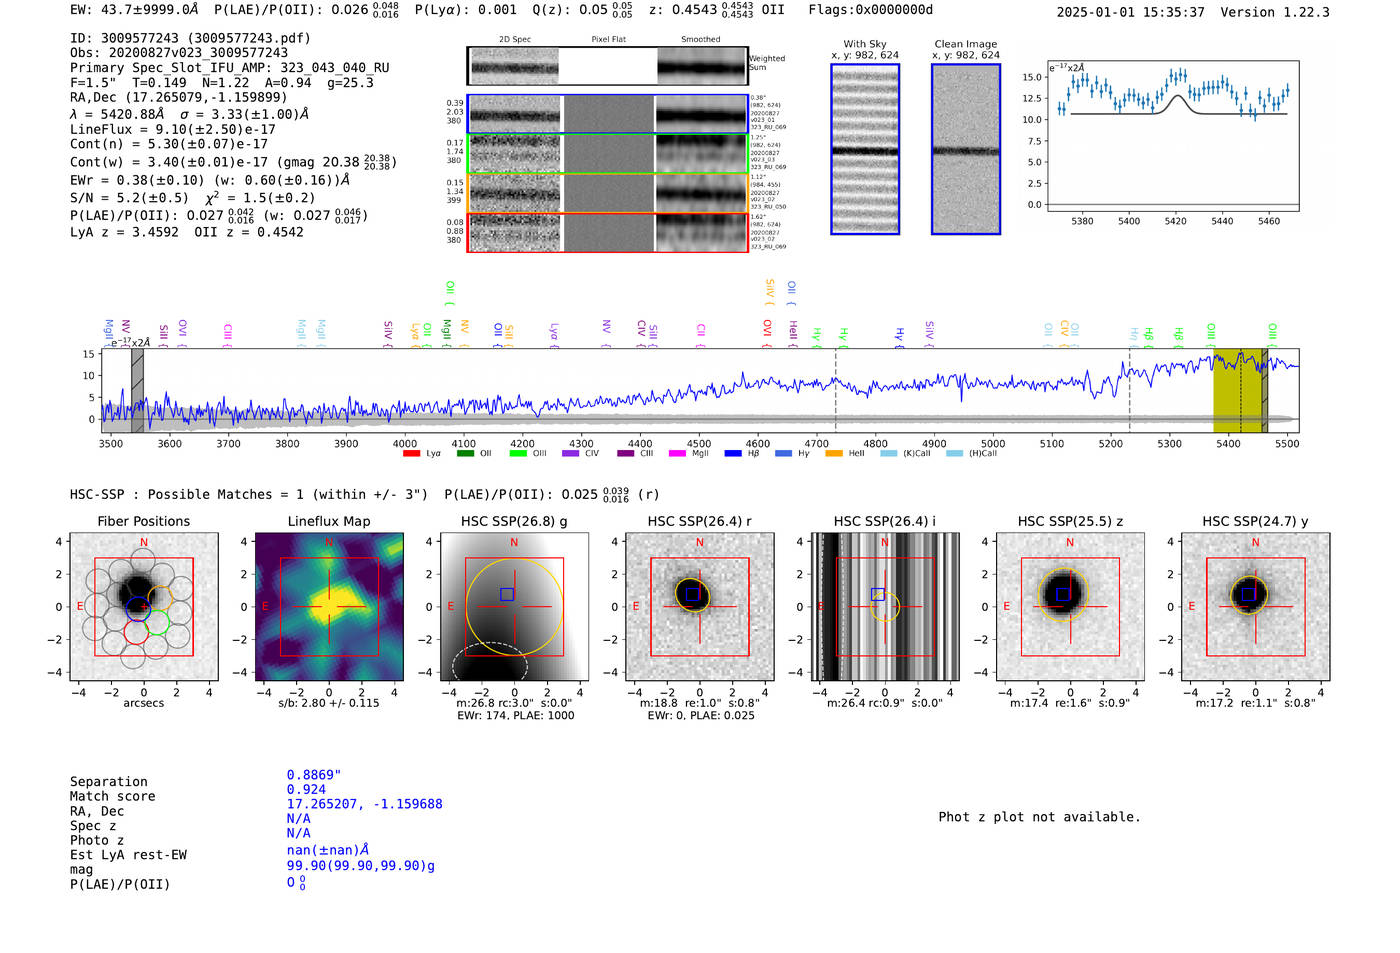Select the Separation value 0.8869"

tap(314, 775)
